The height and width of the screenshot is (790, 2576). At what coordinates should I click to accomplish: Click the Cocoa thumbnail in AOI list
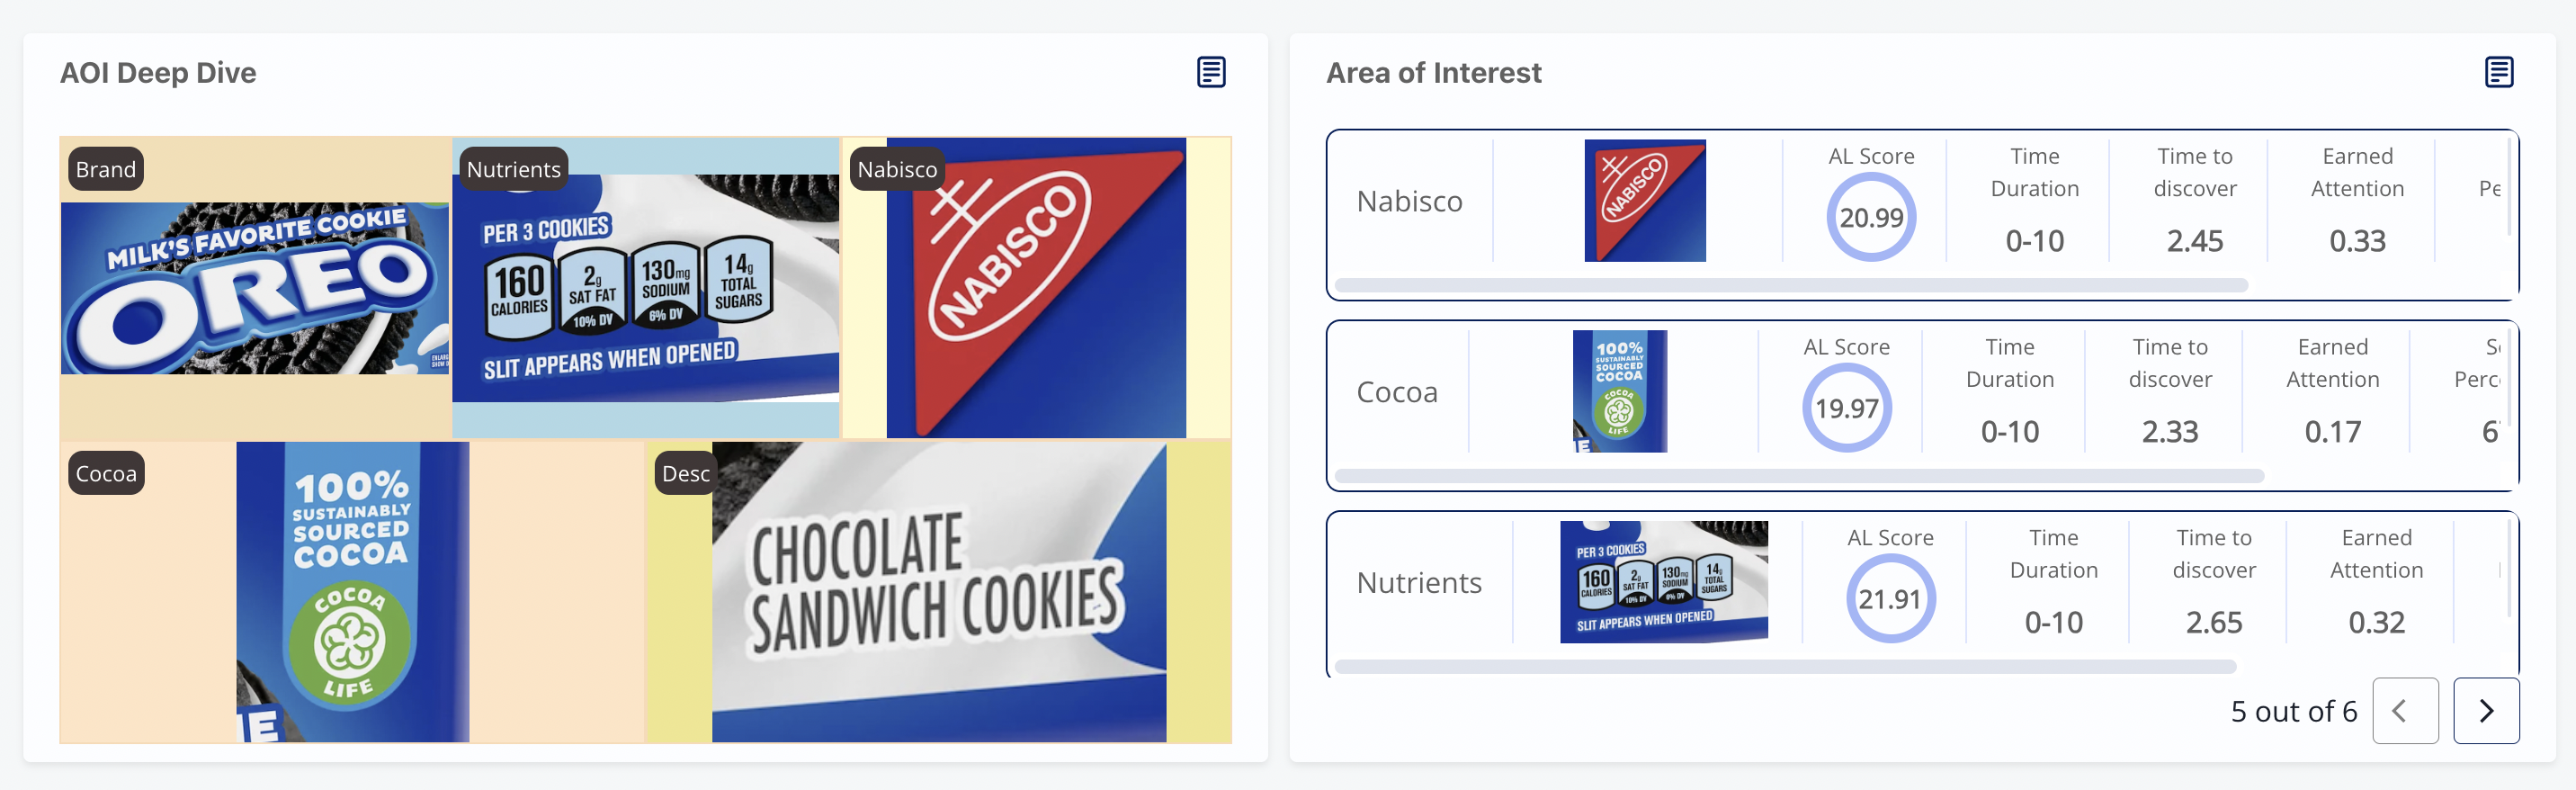(x=1620, y=391)
